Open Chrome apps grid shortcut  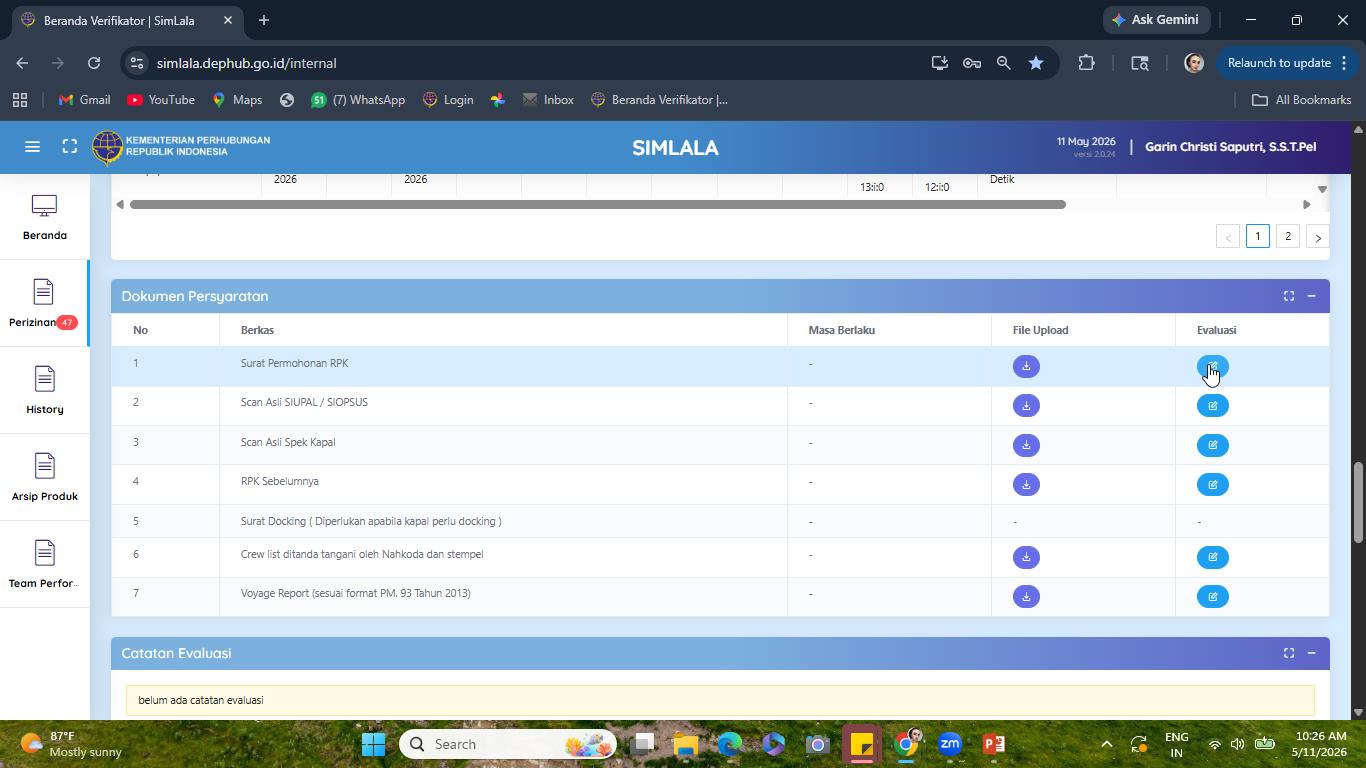pyautogui.click(x=20, y=100)
